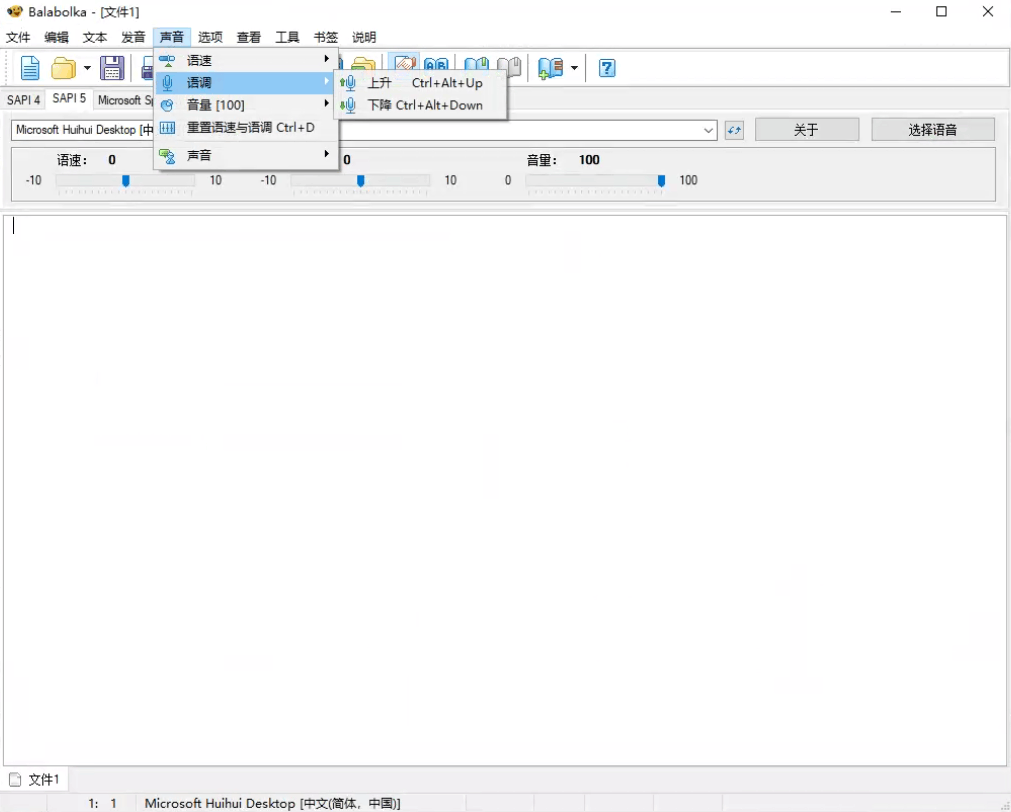
Task: Open the 工具 menu
Action: click(288, 37)
